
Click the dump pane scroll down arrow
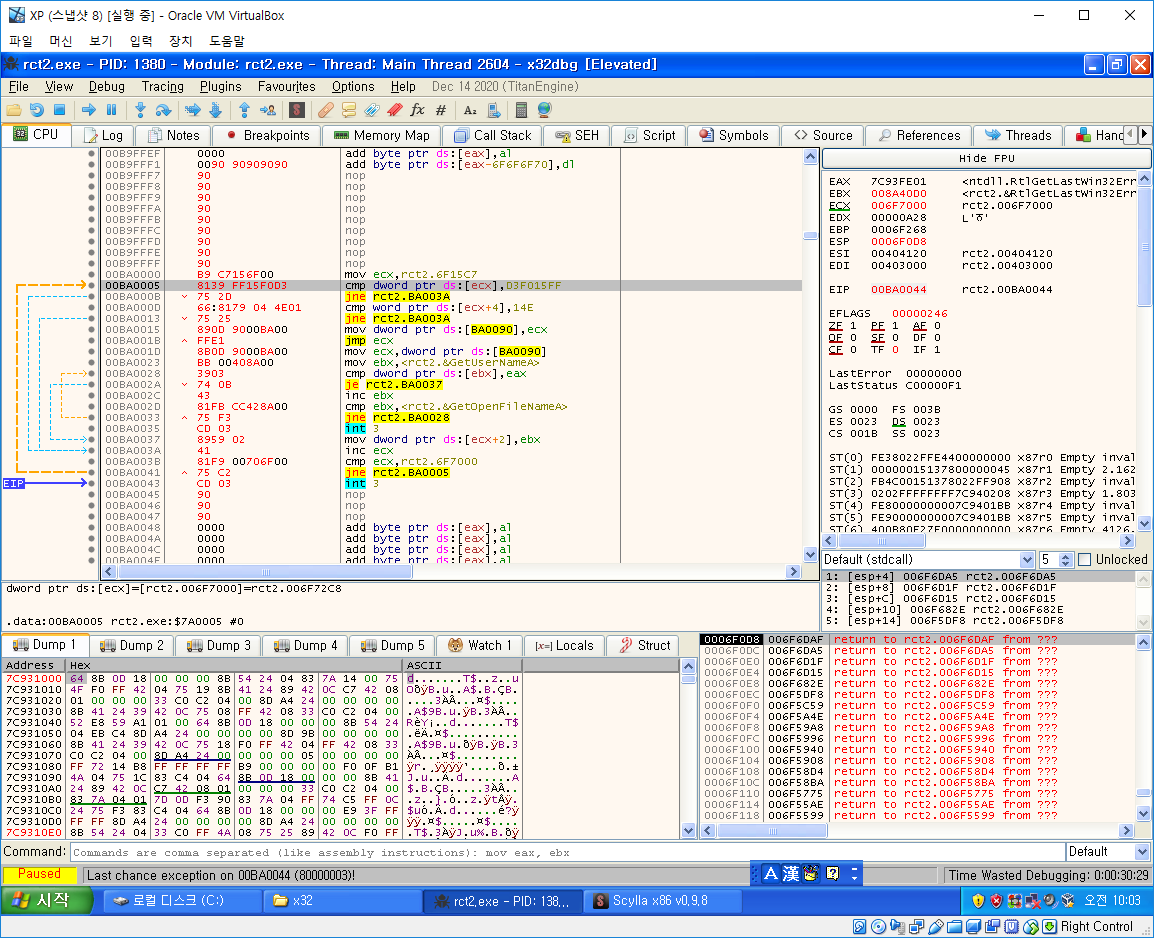tap(688, 831)
